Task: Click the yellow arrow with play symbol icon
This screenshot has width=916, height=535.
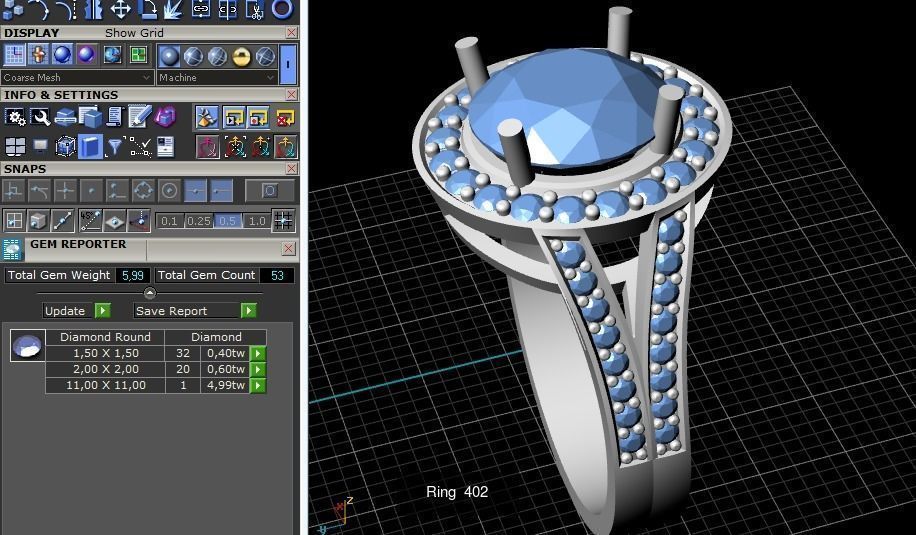Action: 234,117
